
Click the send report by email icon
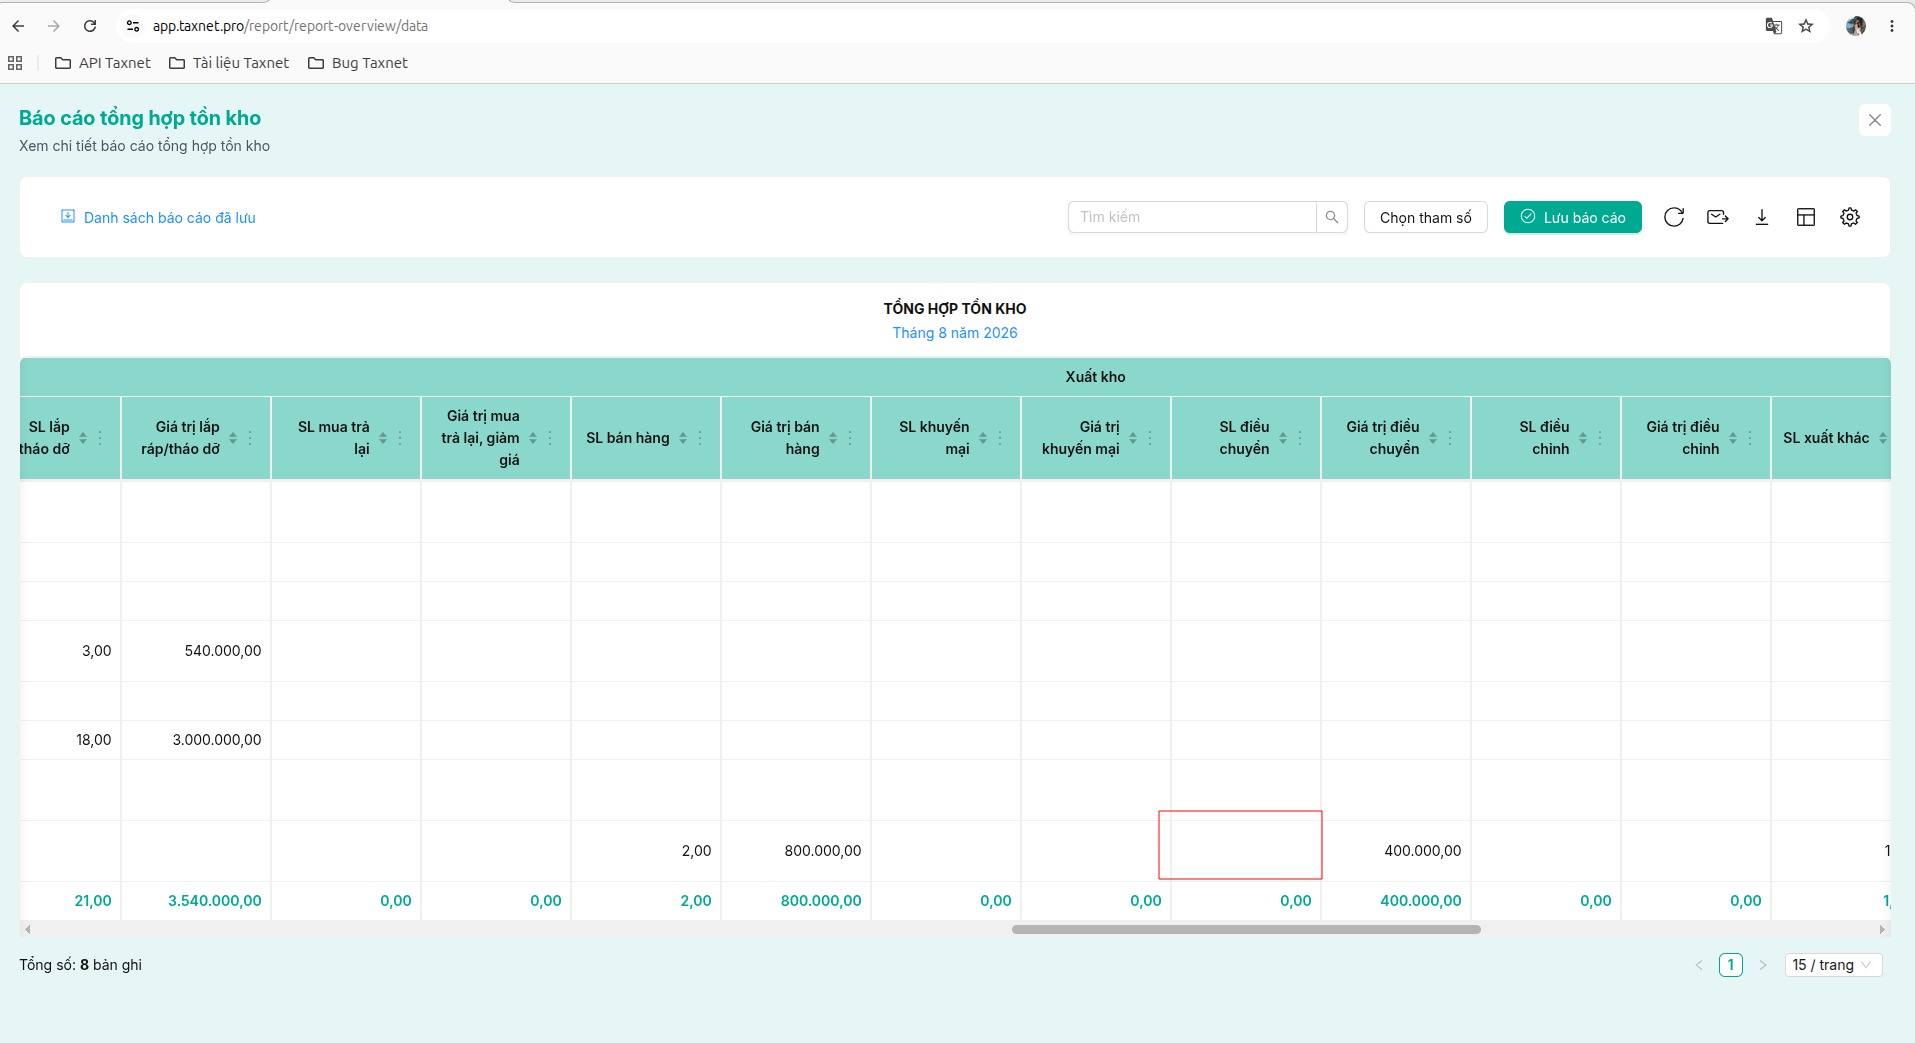pos(1718,217)
